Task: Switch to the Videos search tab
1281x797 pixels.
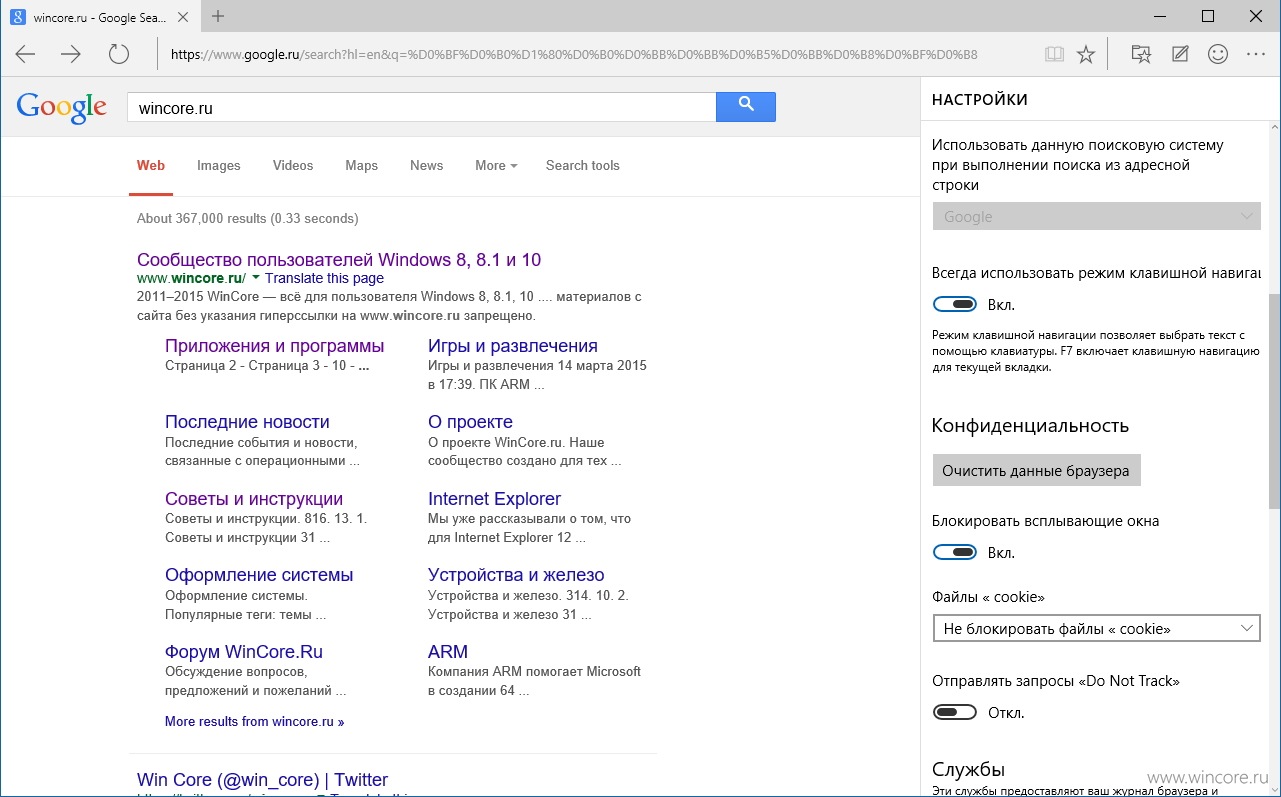Action: 293,166
